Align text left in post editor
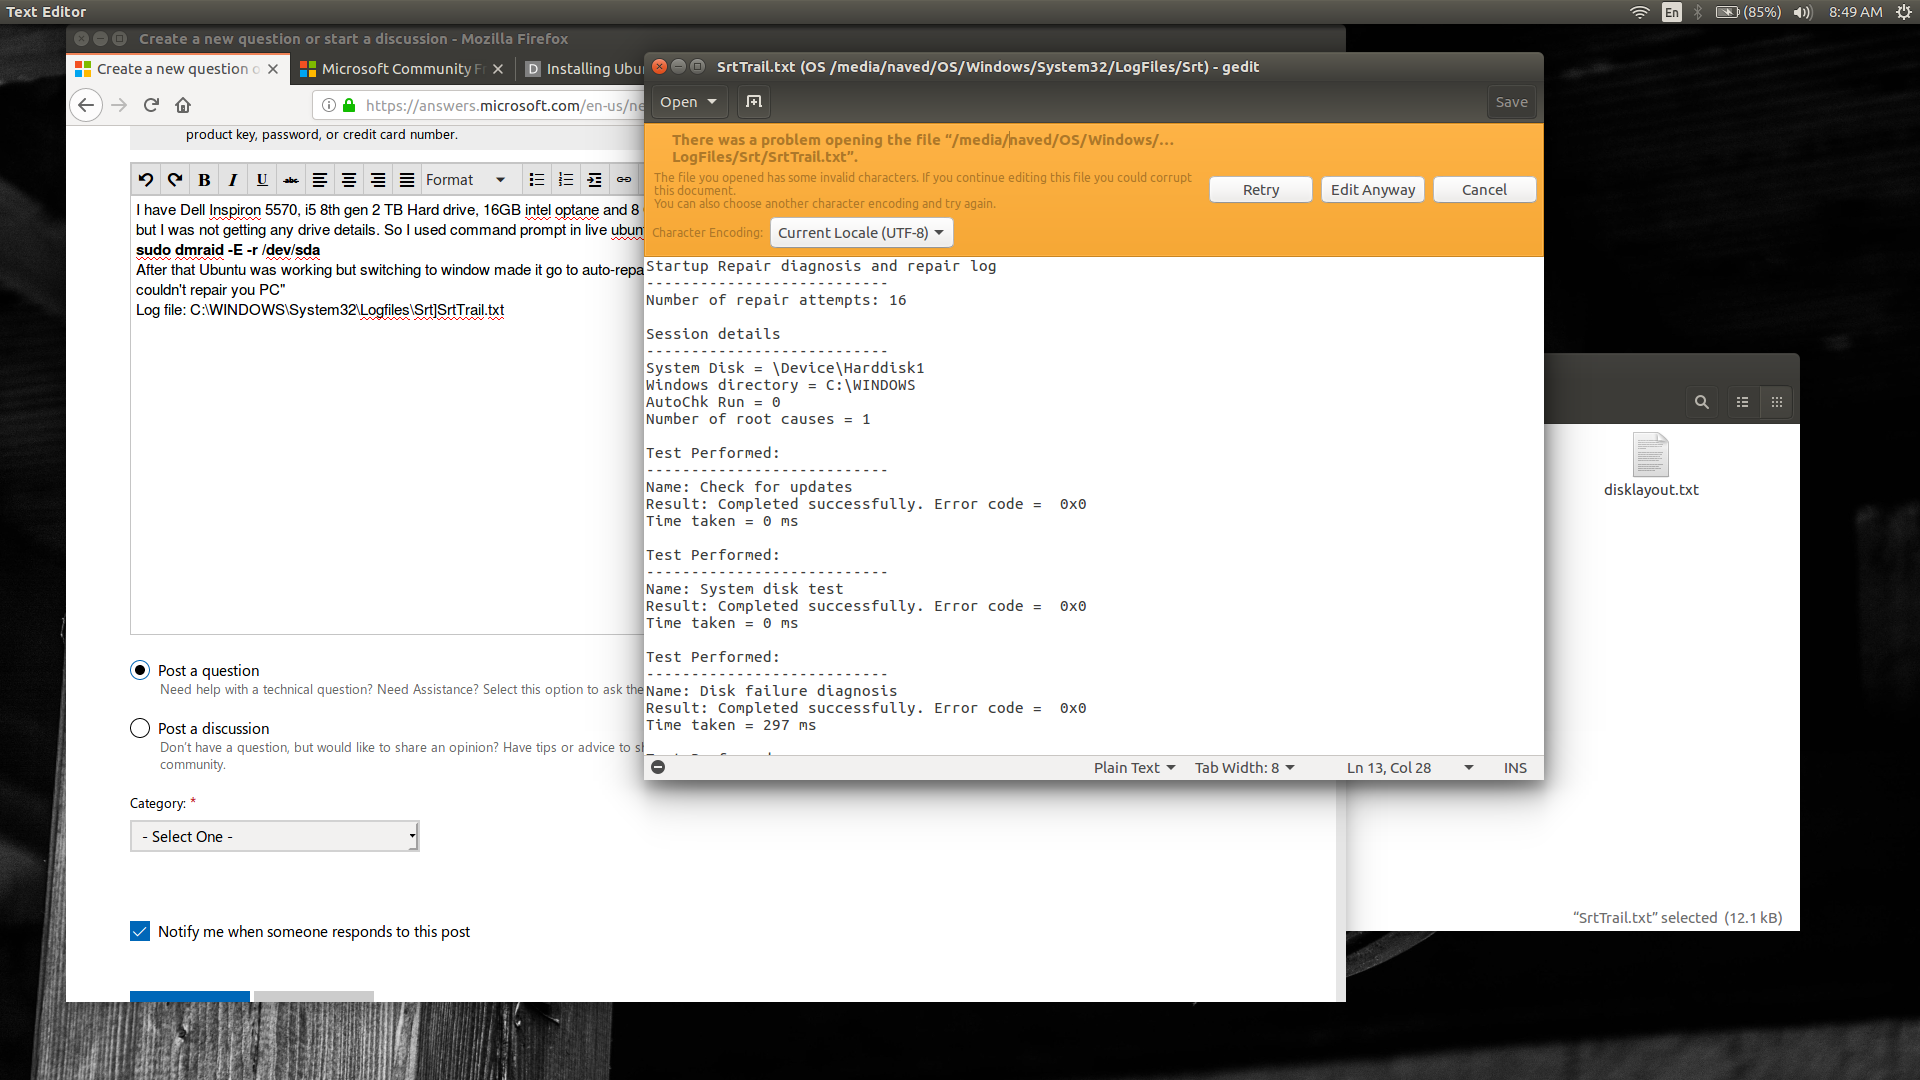The height and width of the screenshot is (1080, 1920). 320,180
